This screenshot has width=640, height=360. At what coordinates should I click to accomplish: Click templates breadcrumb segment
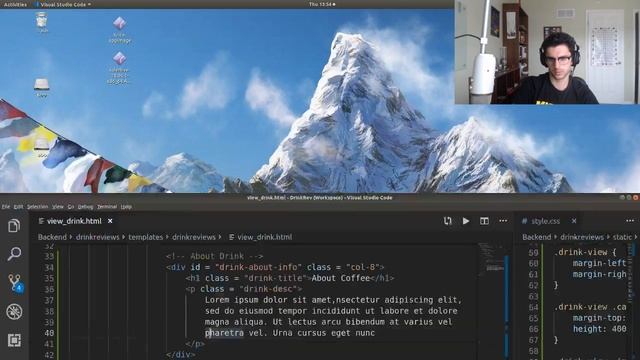click(146, 237)
